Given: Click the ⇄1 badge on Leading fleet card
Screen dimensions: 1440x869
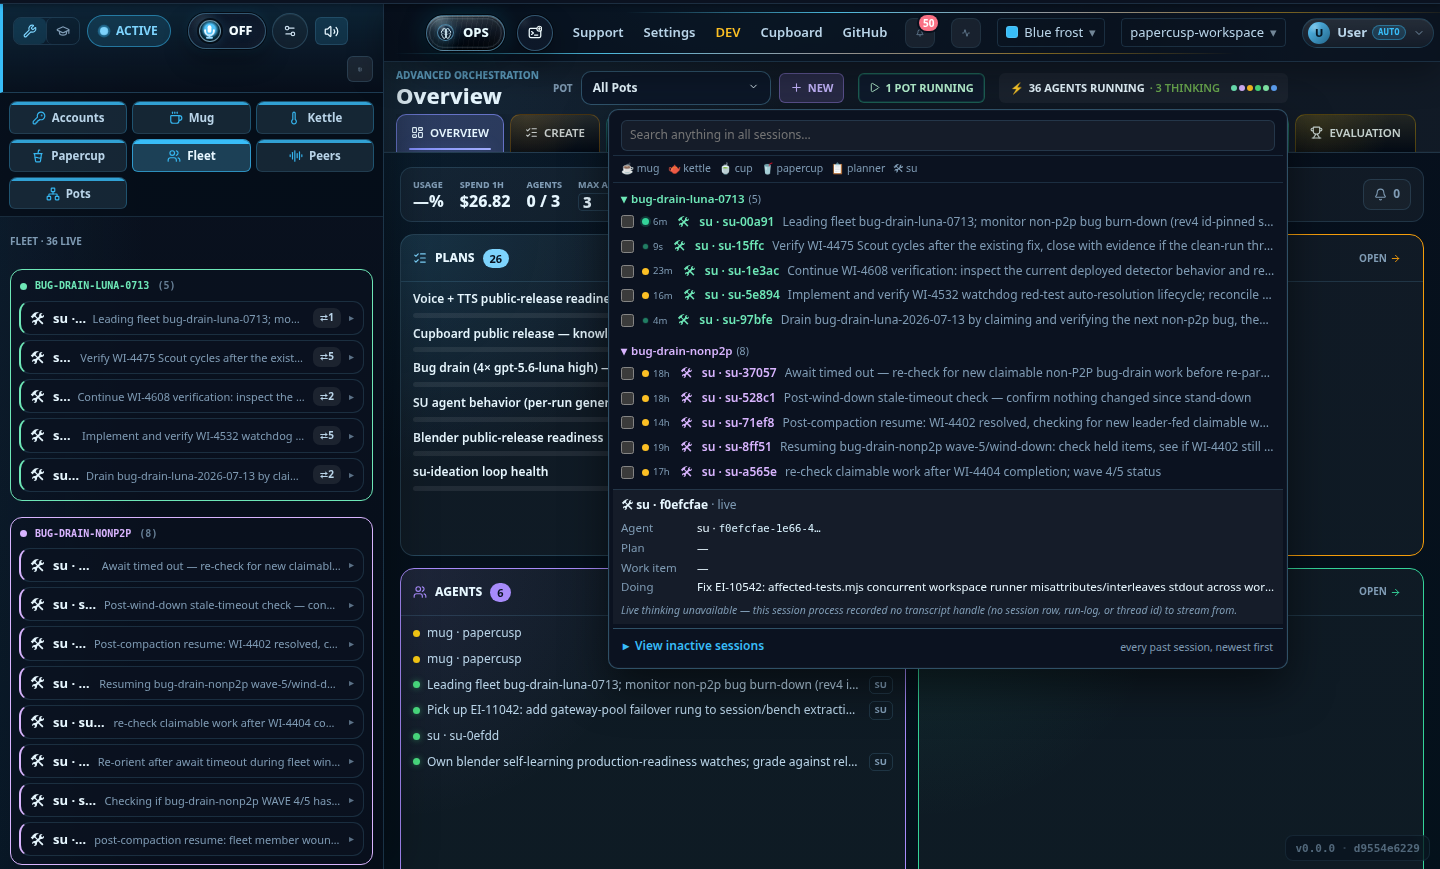Looking at the screenshot, I should pyautogui.click(x=327, y=318).
